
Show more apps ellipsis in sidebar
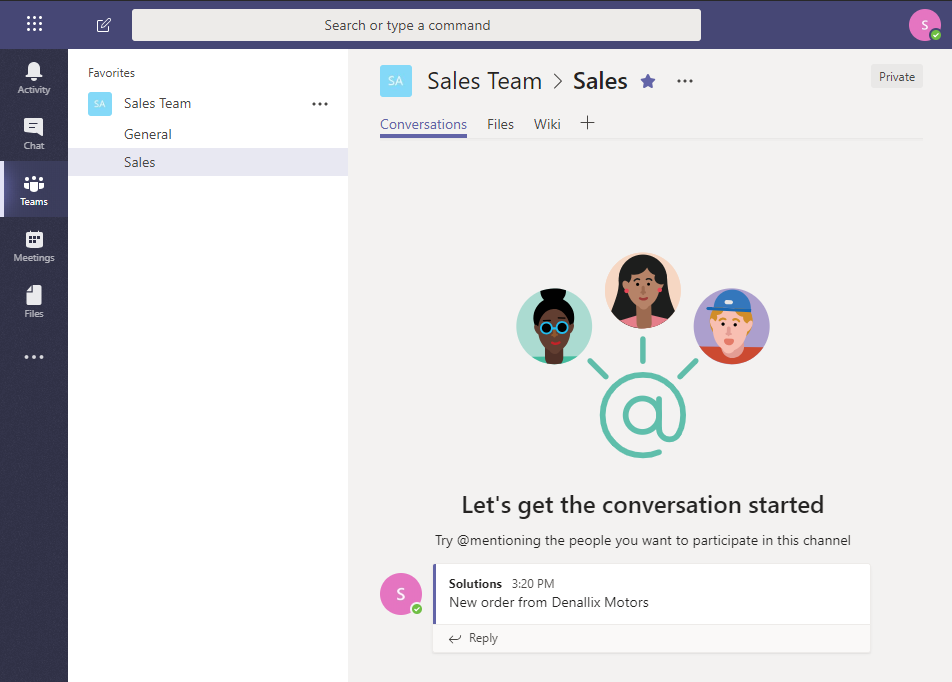34,357
